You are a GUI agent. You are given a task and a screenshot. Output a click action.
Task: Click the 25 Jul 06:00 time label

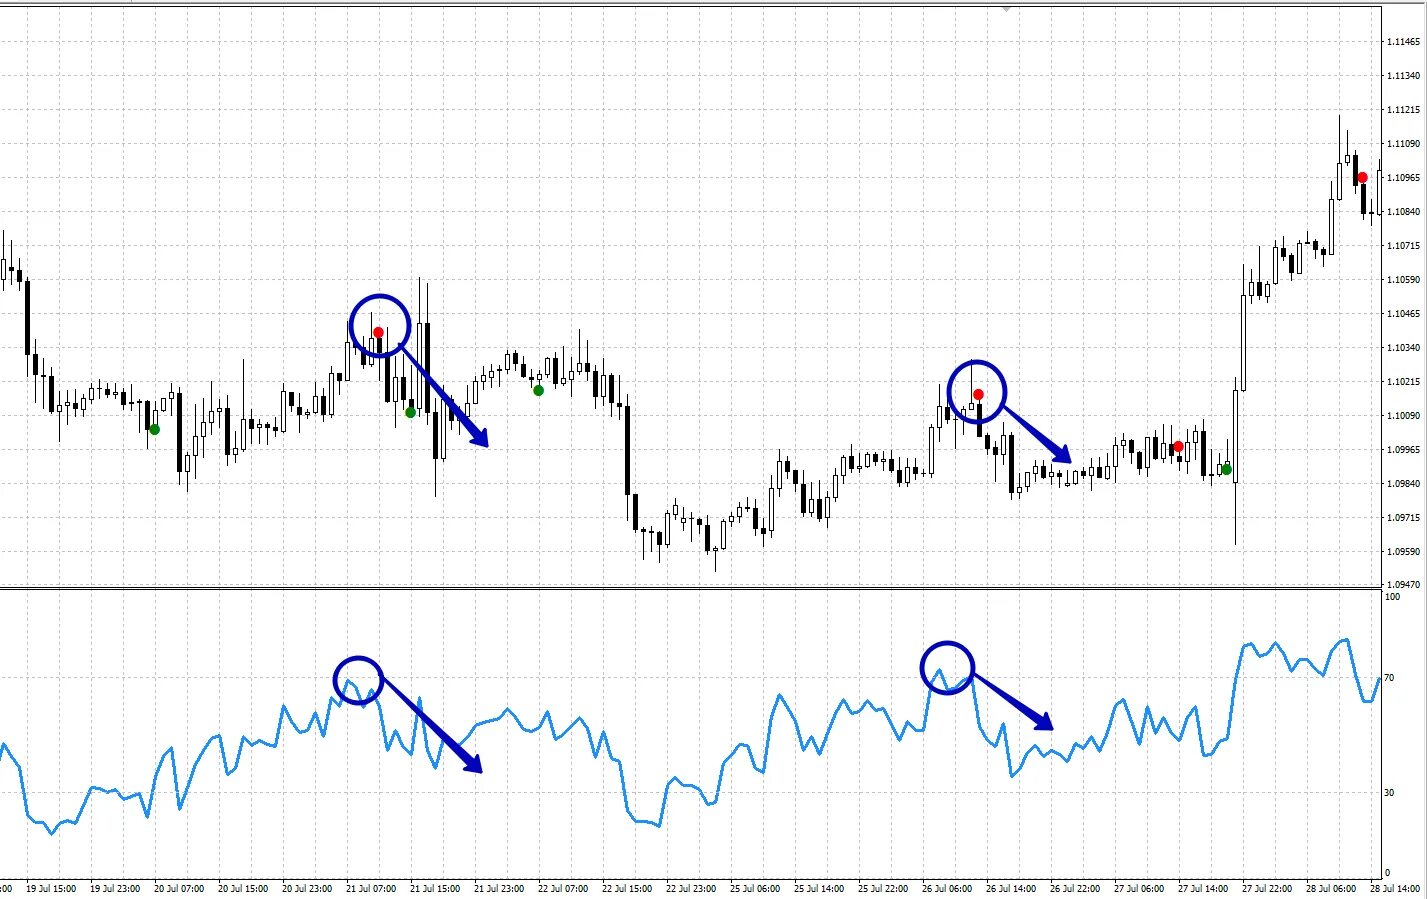pos(755,888)
